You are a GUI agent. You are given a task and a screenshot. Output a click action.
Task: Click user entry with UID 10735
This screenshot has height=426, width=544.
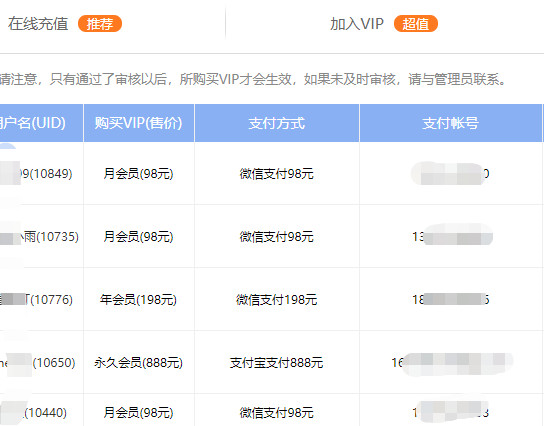pyautogui.click(x=39, y=237)
